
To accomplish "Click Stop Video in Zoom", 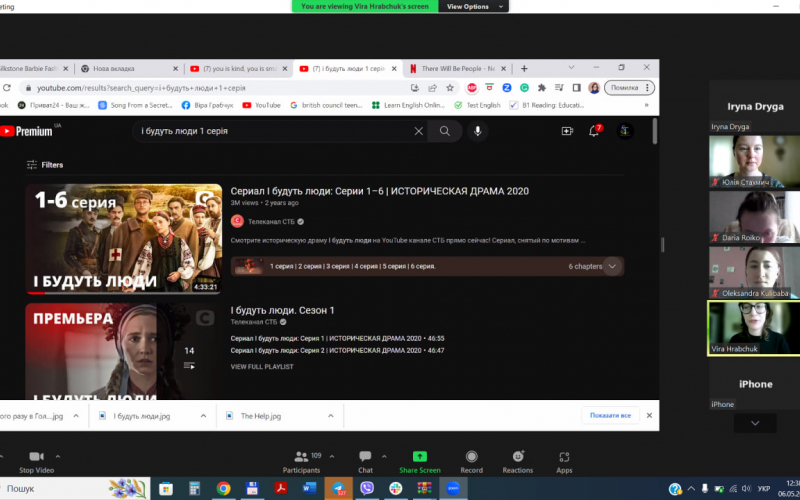I will [36, 462].
